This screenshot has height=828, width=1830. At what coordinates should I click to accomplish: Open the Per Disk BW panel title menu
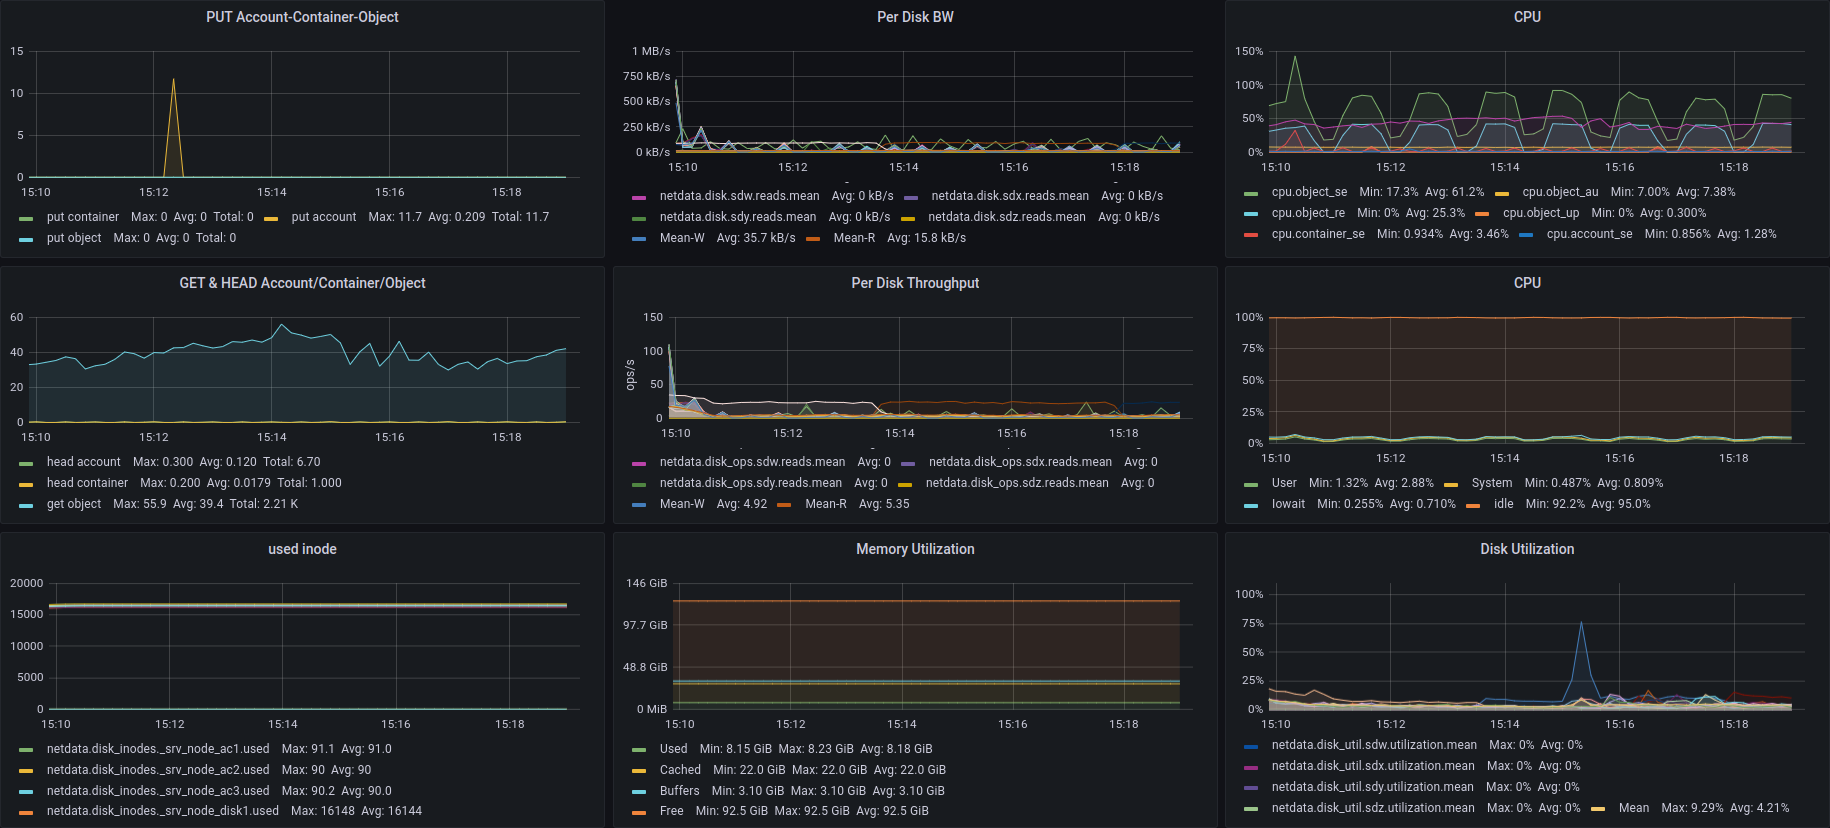tap(914, 17)
